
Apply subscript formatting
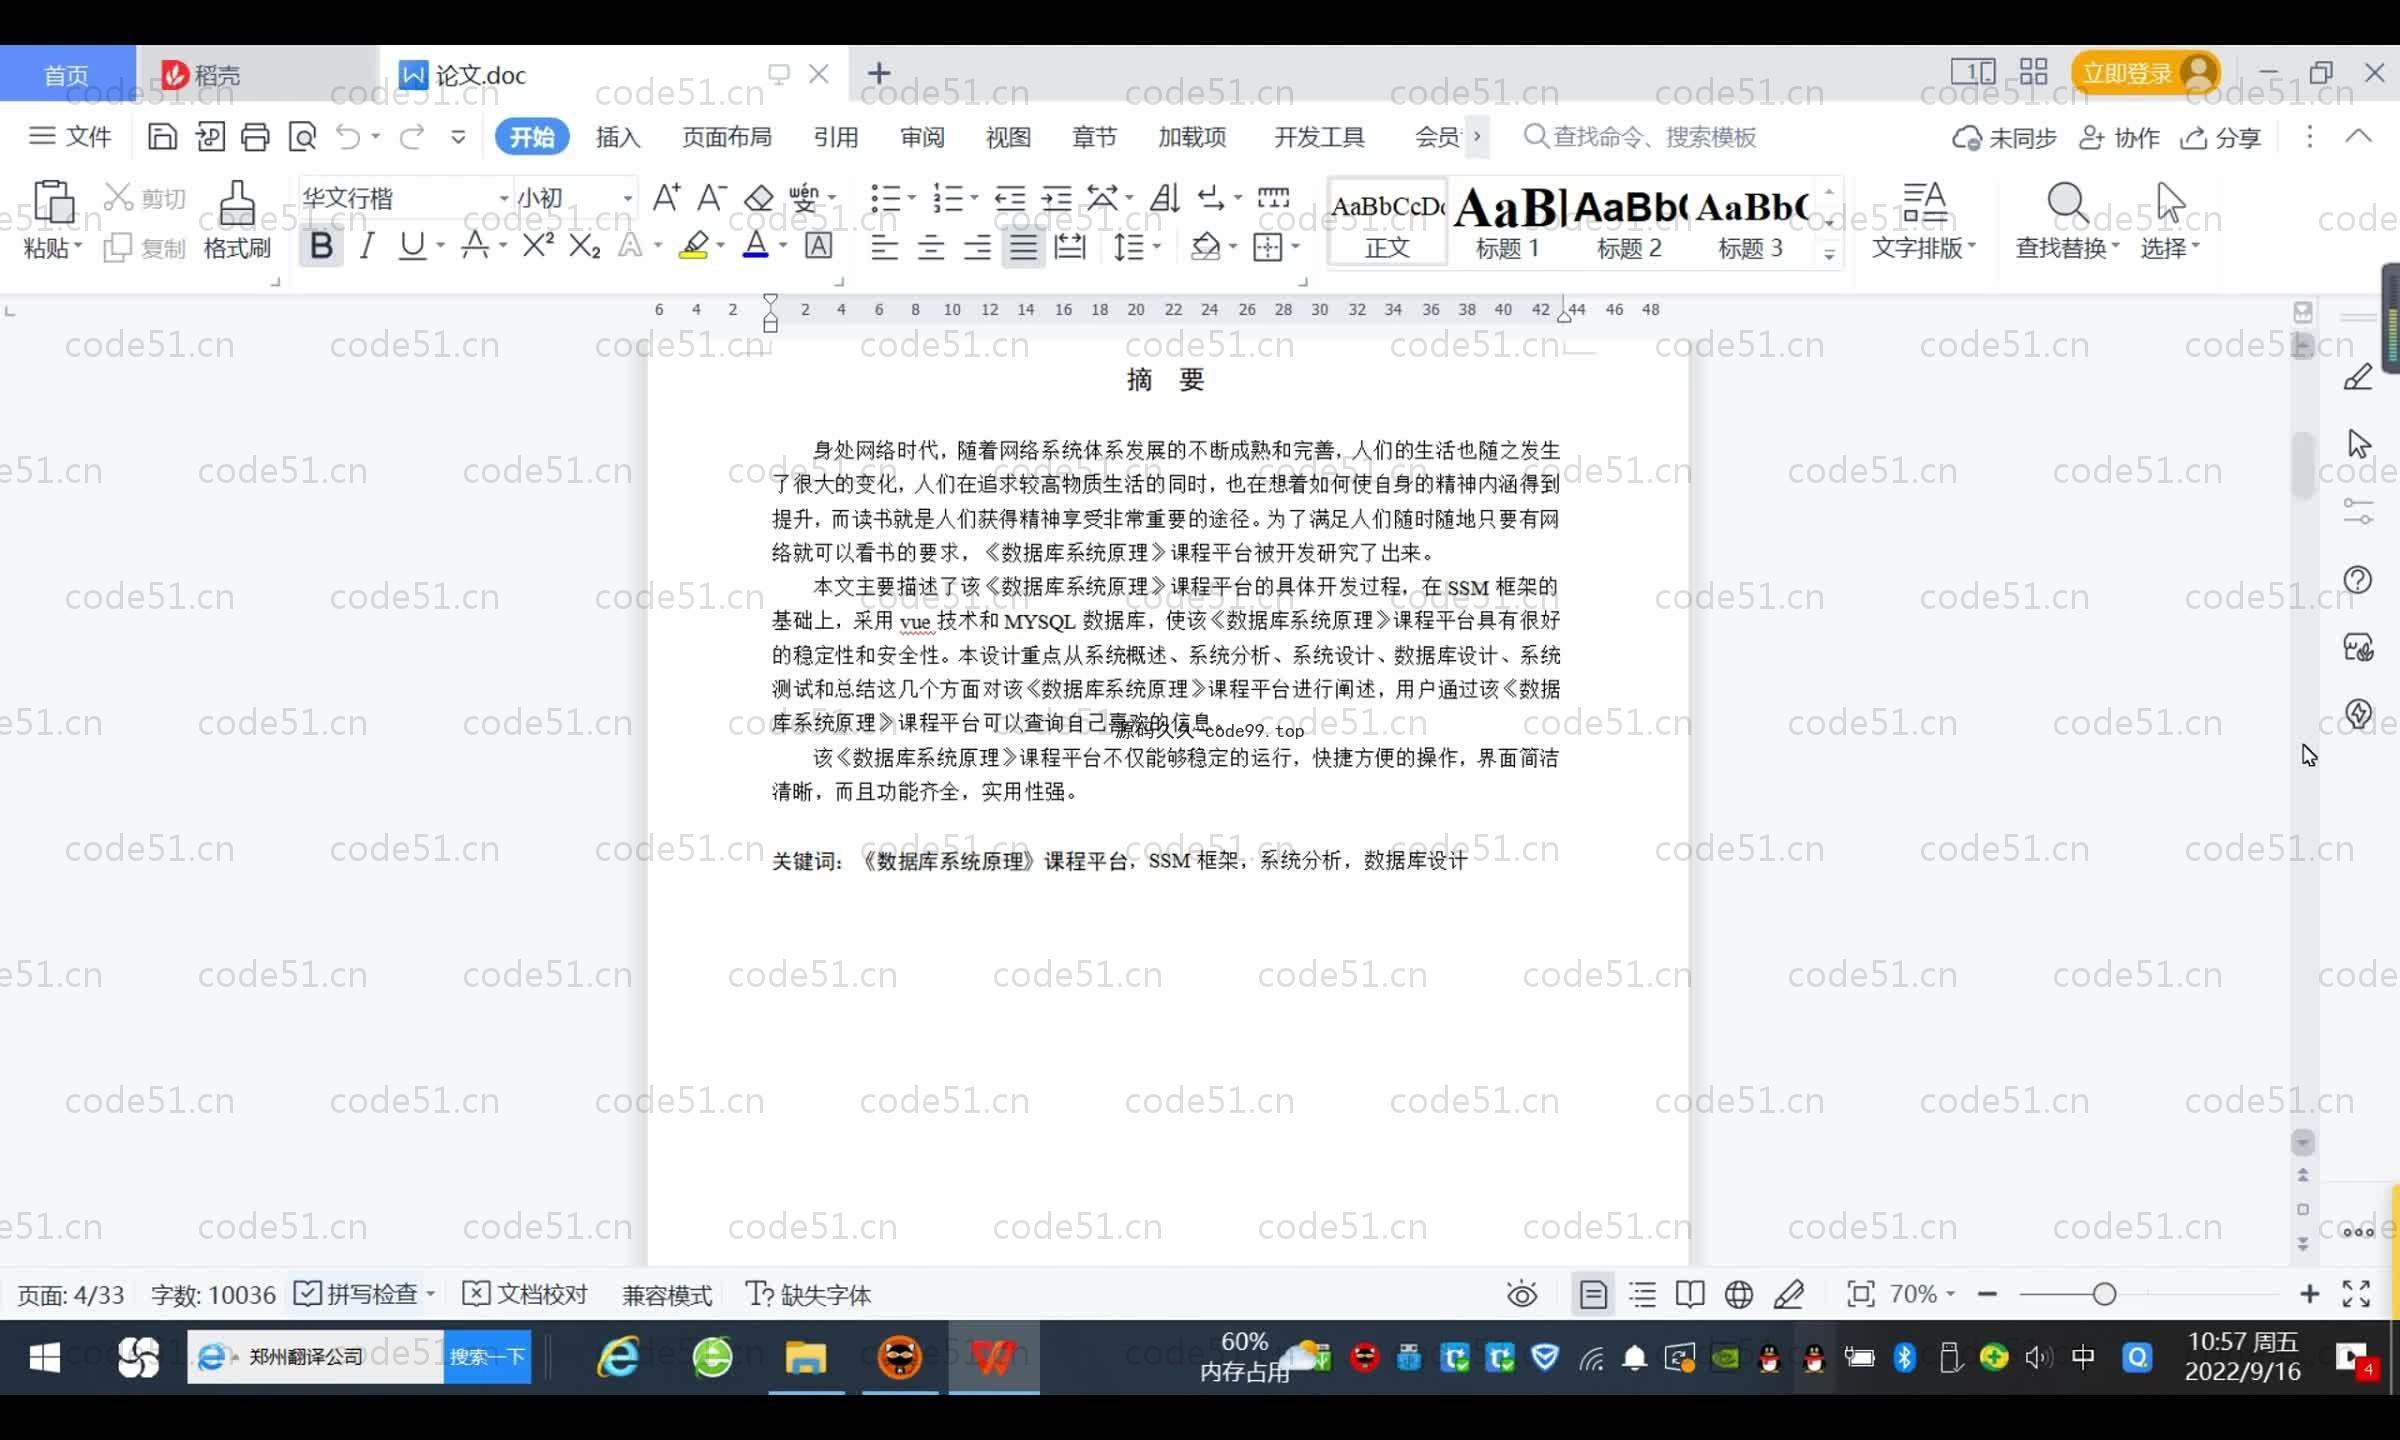[x=584, y=245]
